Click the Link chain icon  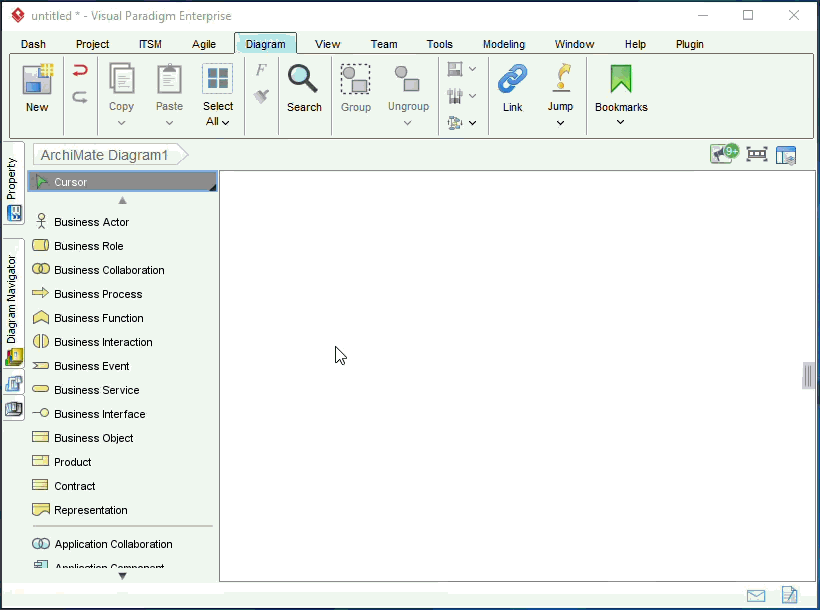[512, 79]
